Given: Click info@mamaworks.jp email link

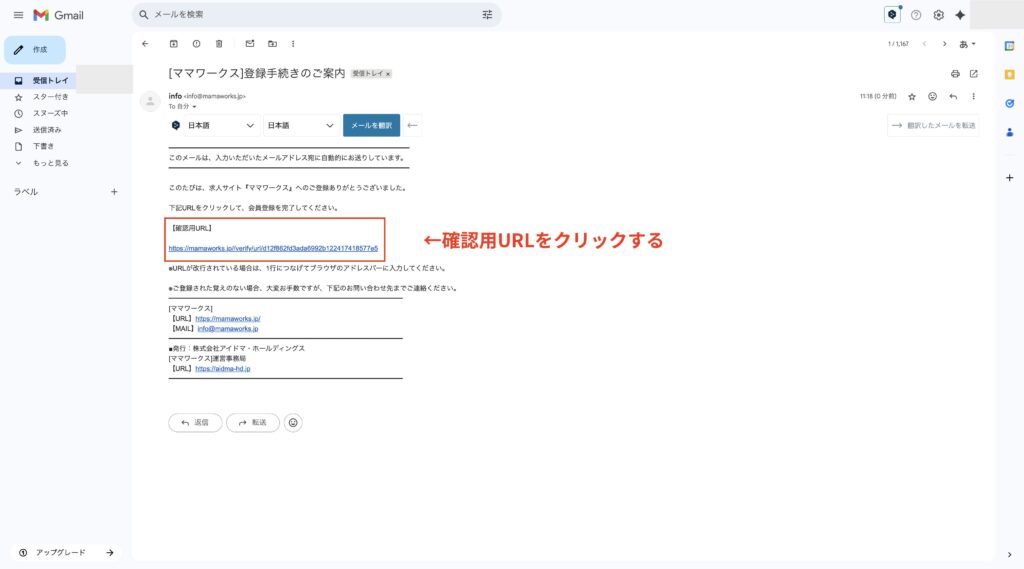Looking at the screenshot, I should 228,329.
